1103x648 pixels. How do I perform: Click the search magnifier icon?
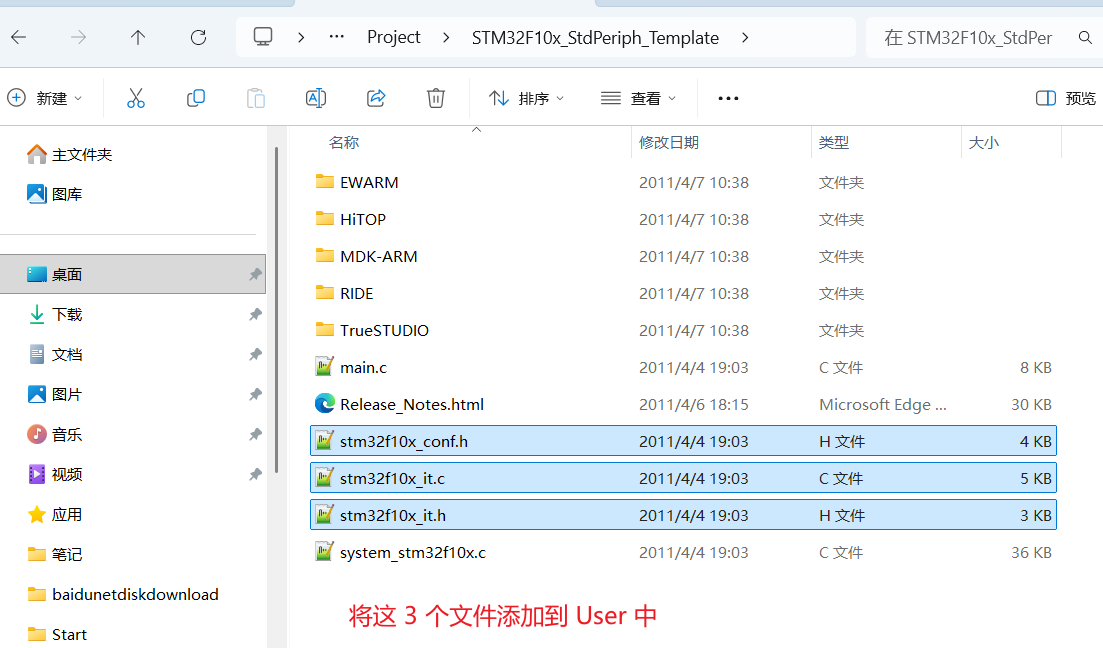click(x=1085, y=37)
